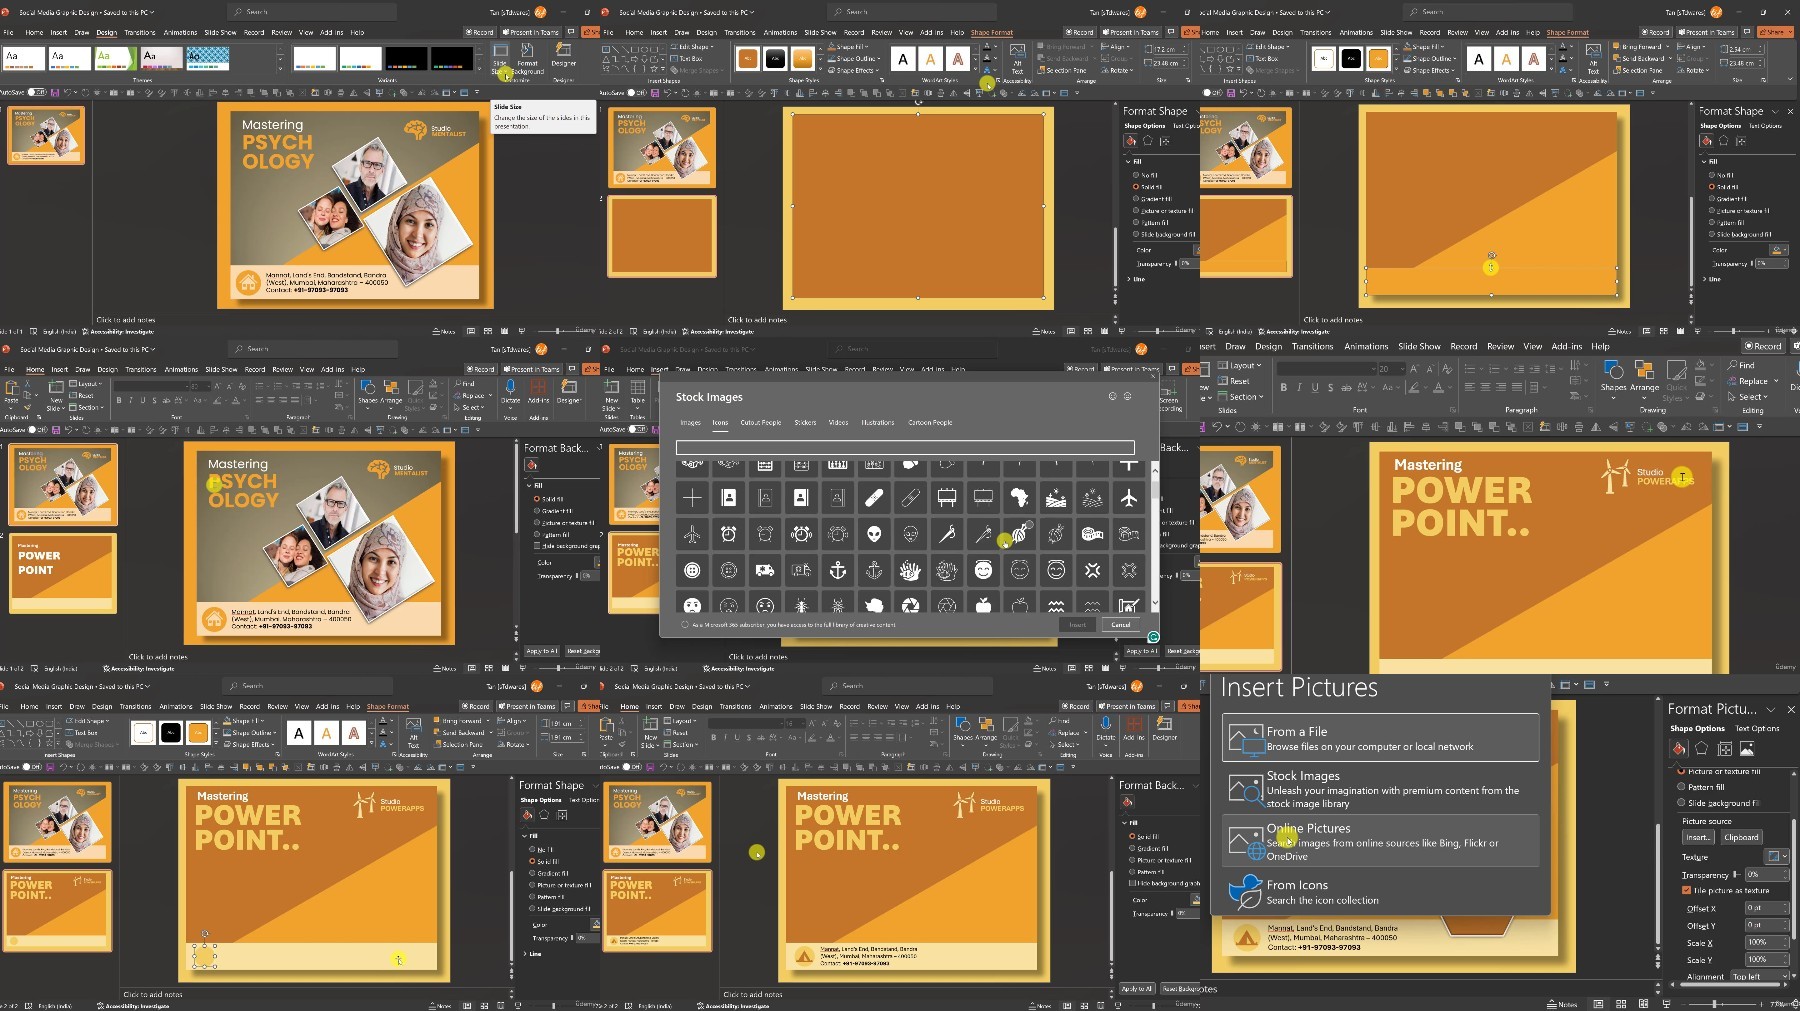Open the Alignment Top left combo box
The width and height of the screenshot is (1800, 1011).
1758,976
